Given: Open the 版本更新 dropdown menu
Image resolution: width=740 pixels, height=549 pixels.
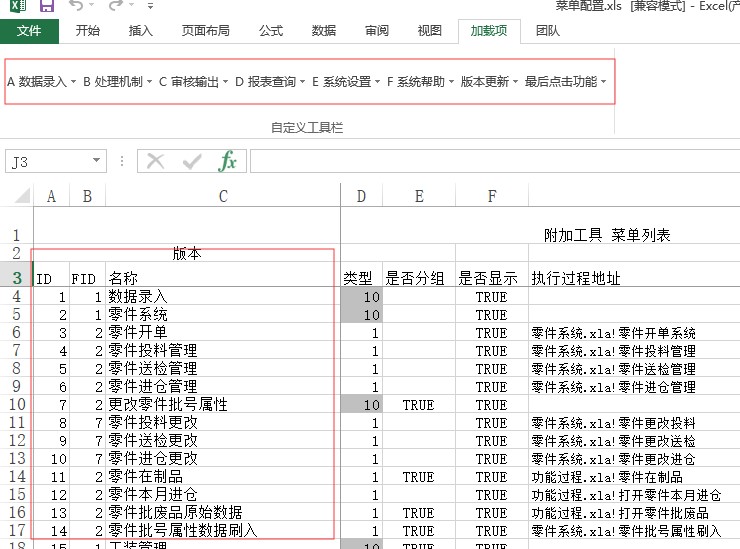Looking at the screenshot, I should tap(490, 82).
